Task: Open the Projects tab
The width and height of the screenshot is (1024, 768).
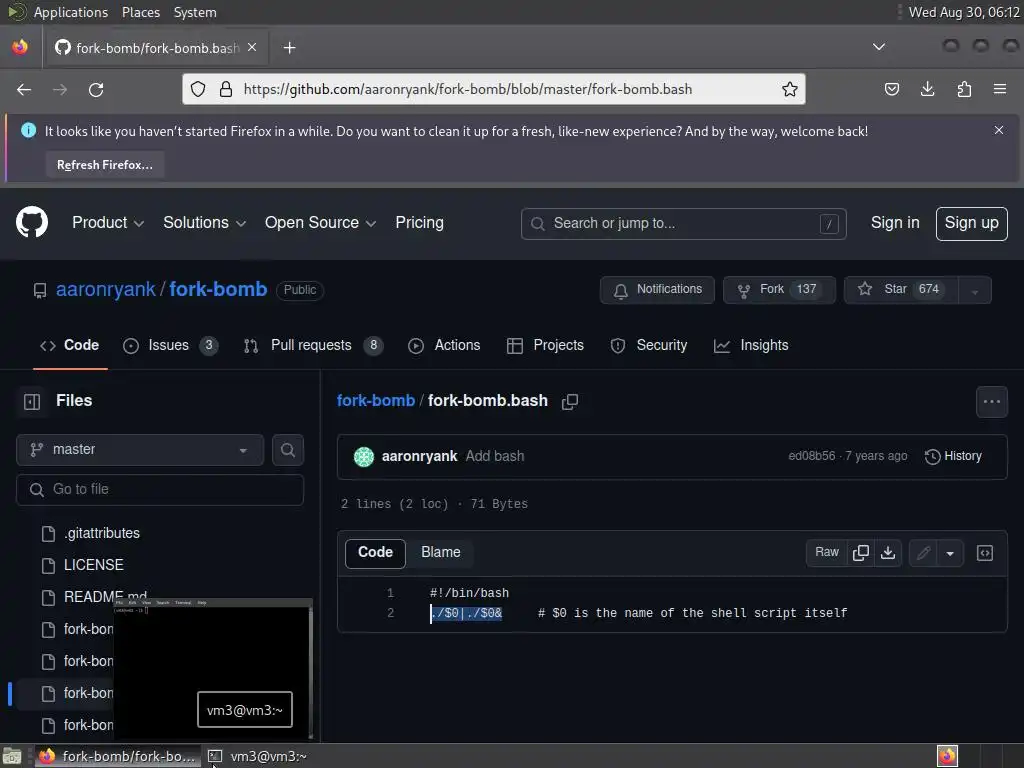Action: [x=545, y=345]
